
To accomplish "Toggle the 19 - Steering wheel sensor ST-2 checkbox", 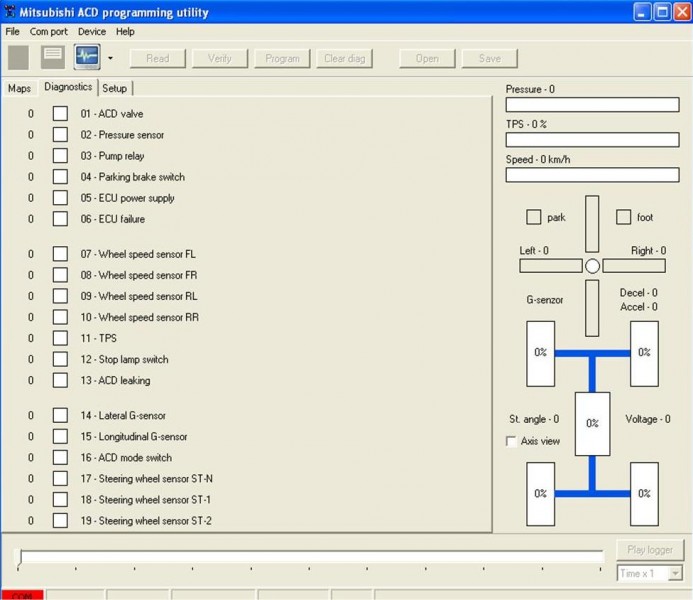I will point(60,520).
